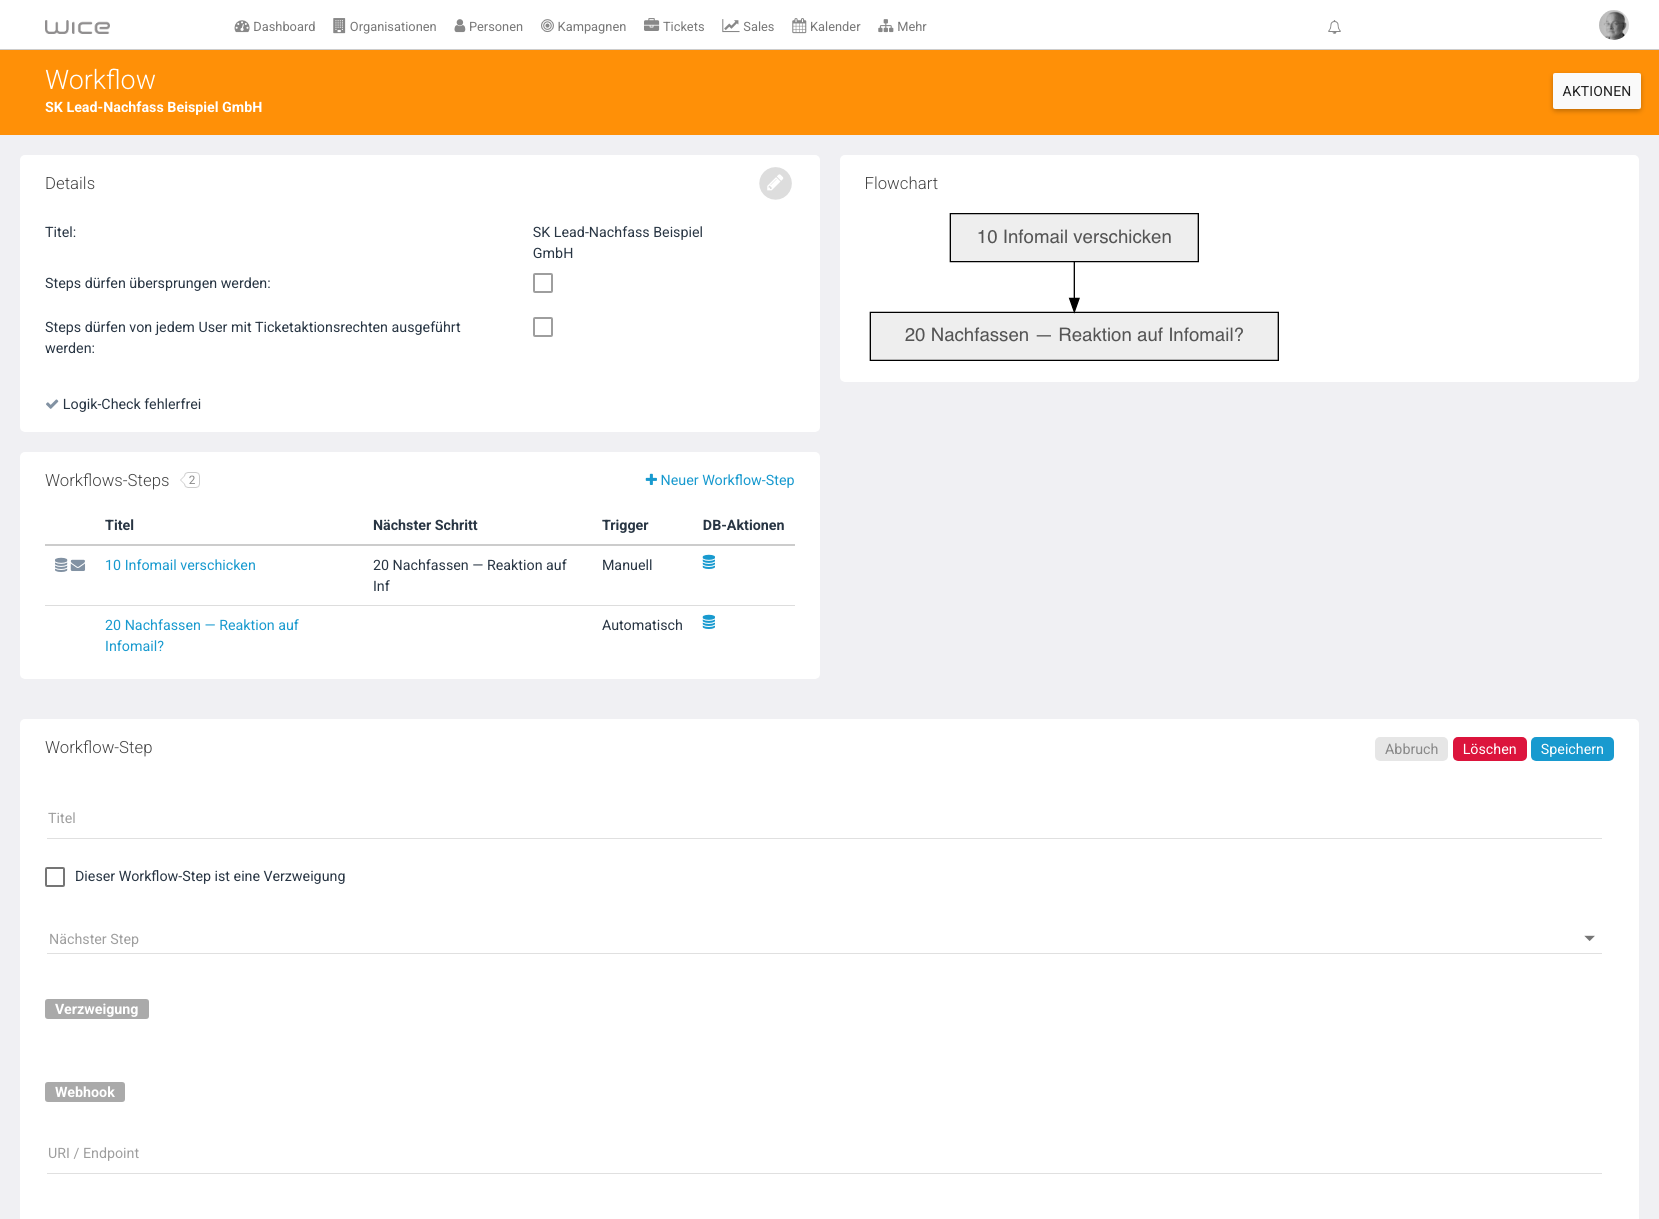Click envelope icon left of 10 Infomail
This screenshot has height=1219, width=1659.
click(78, 565)
